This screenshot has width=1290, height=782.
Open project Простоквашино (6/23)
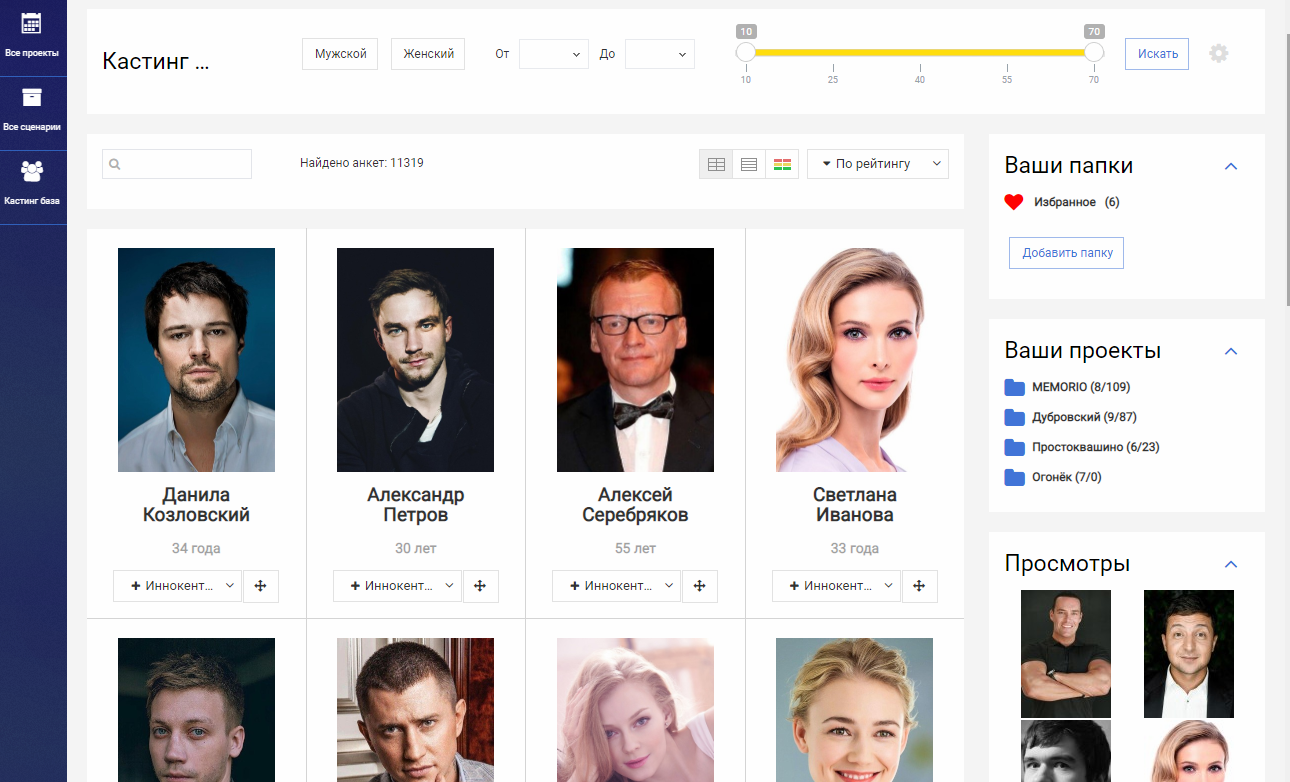click(1096, 447)
